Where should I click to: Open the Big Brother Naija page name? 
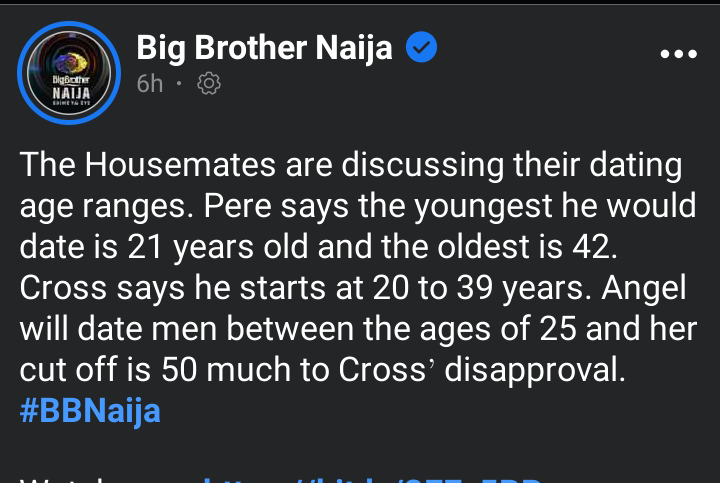(264, 48)
